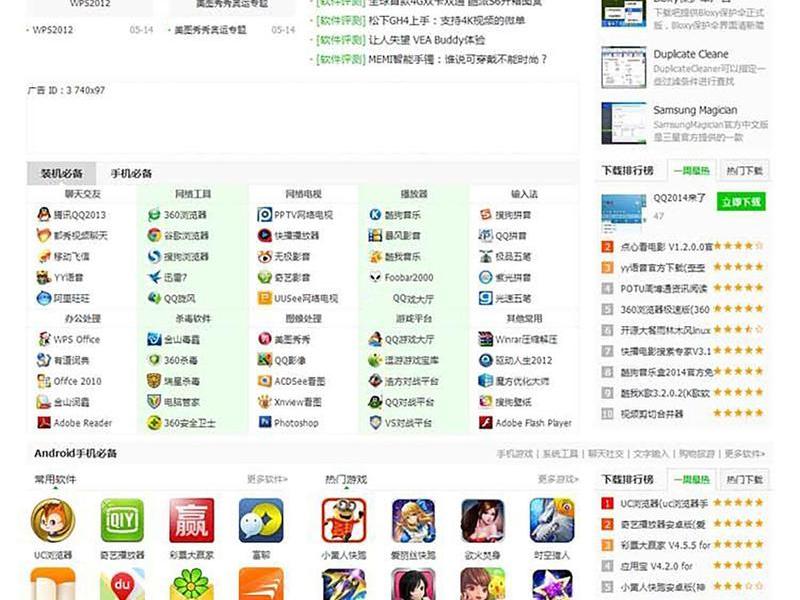Open the Duplicate Cleane software title

(x=691, y=54)
